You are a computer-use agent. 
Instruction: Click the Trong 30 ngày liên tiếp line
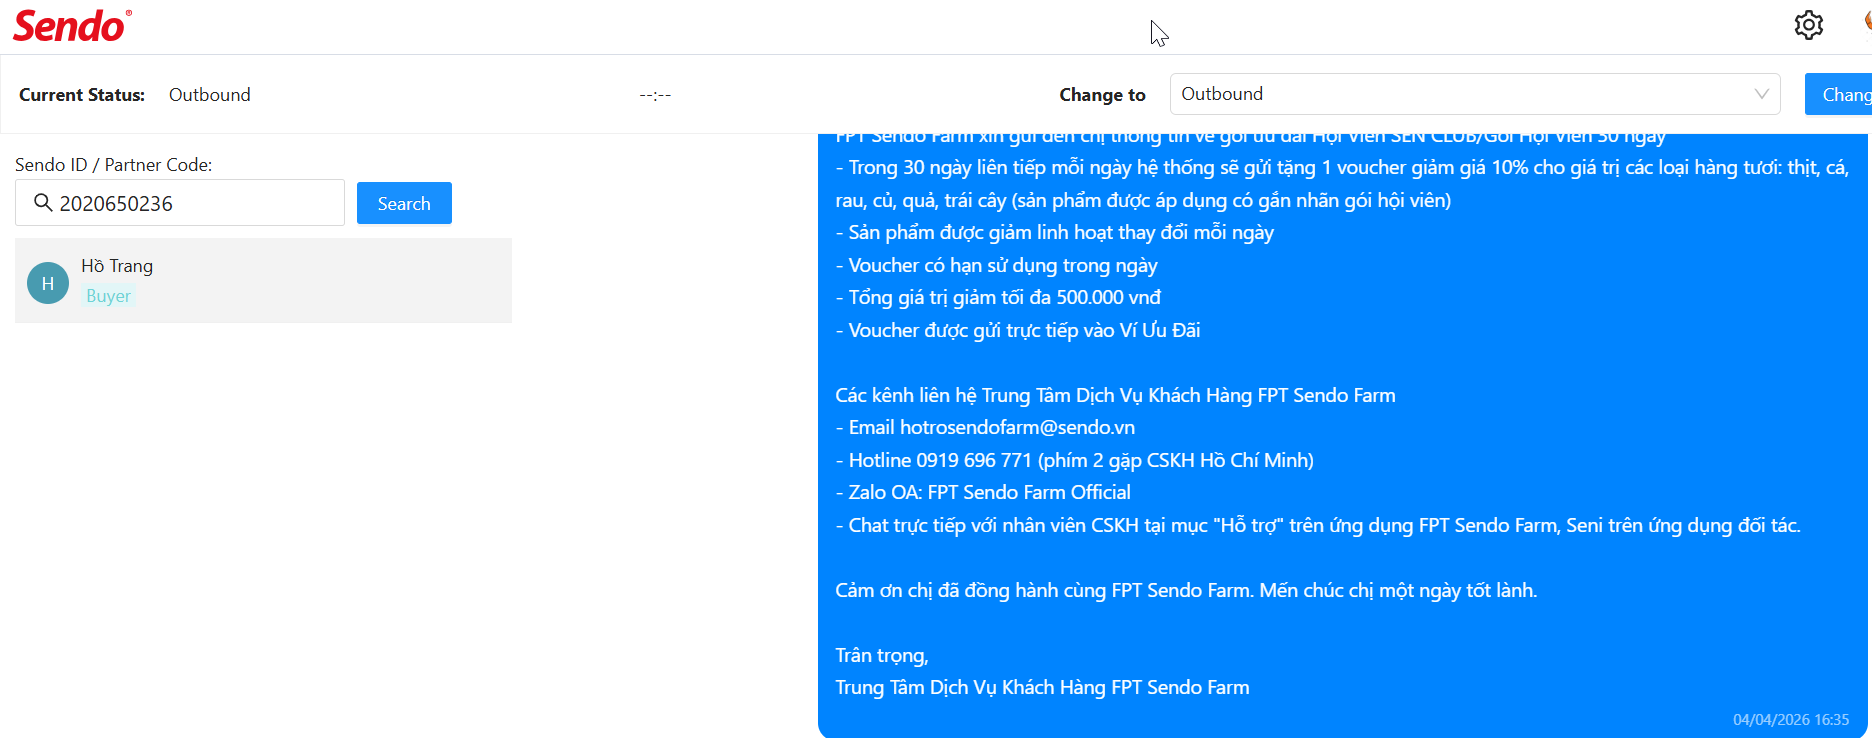tap(1343, 184)
